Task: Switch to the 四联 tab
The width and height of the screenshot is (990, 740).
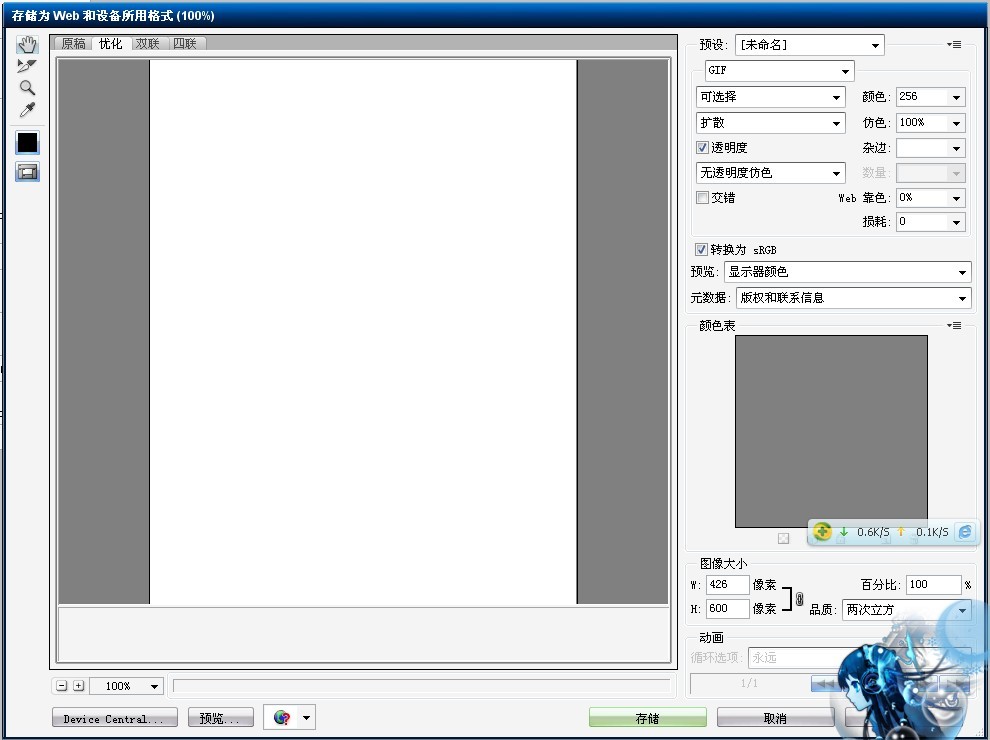Action: coord(186,44)
